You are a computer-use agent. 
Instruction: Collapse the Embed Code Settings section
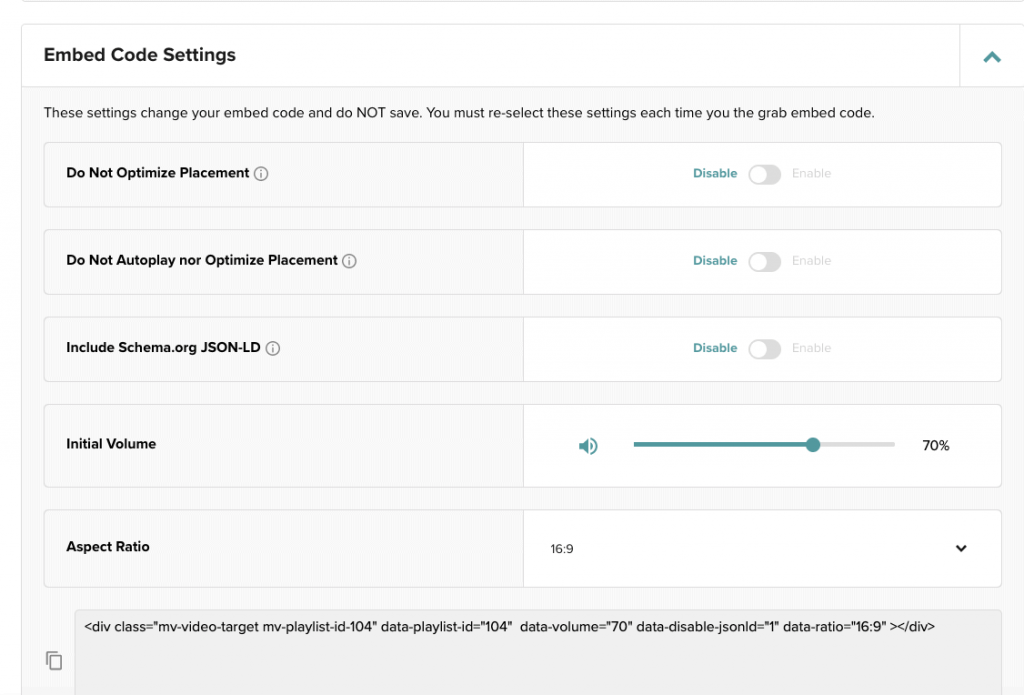click(x=991, y=57)
